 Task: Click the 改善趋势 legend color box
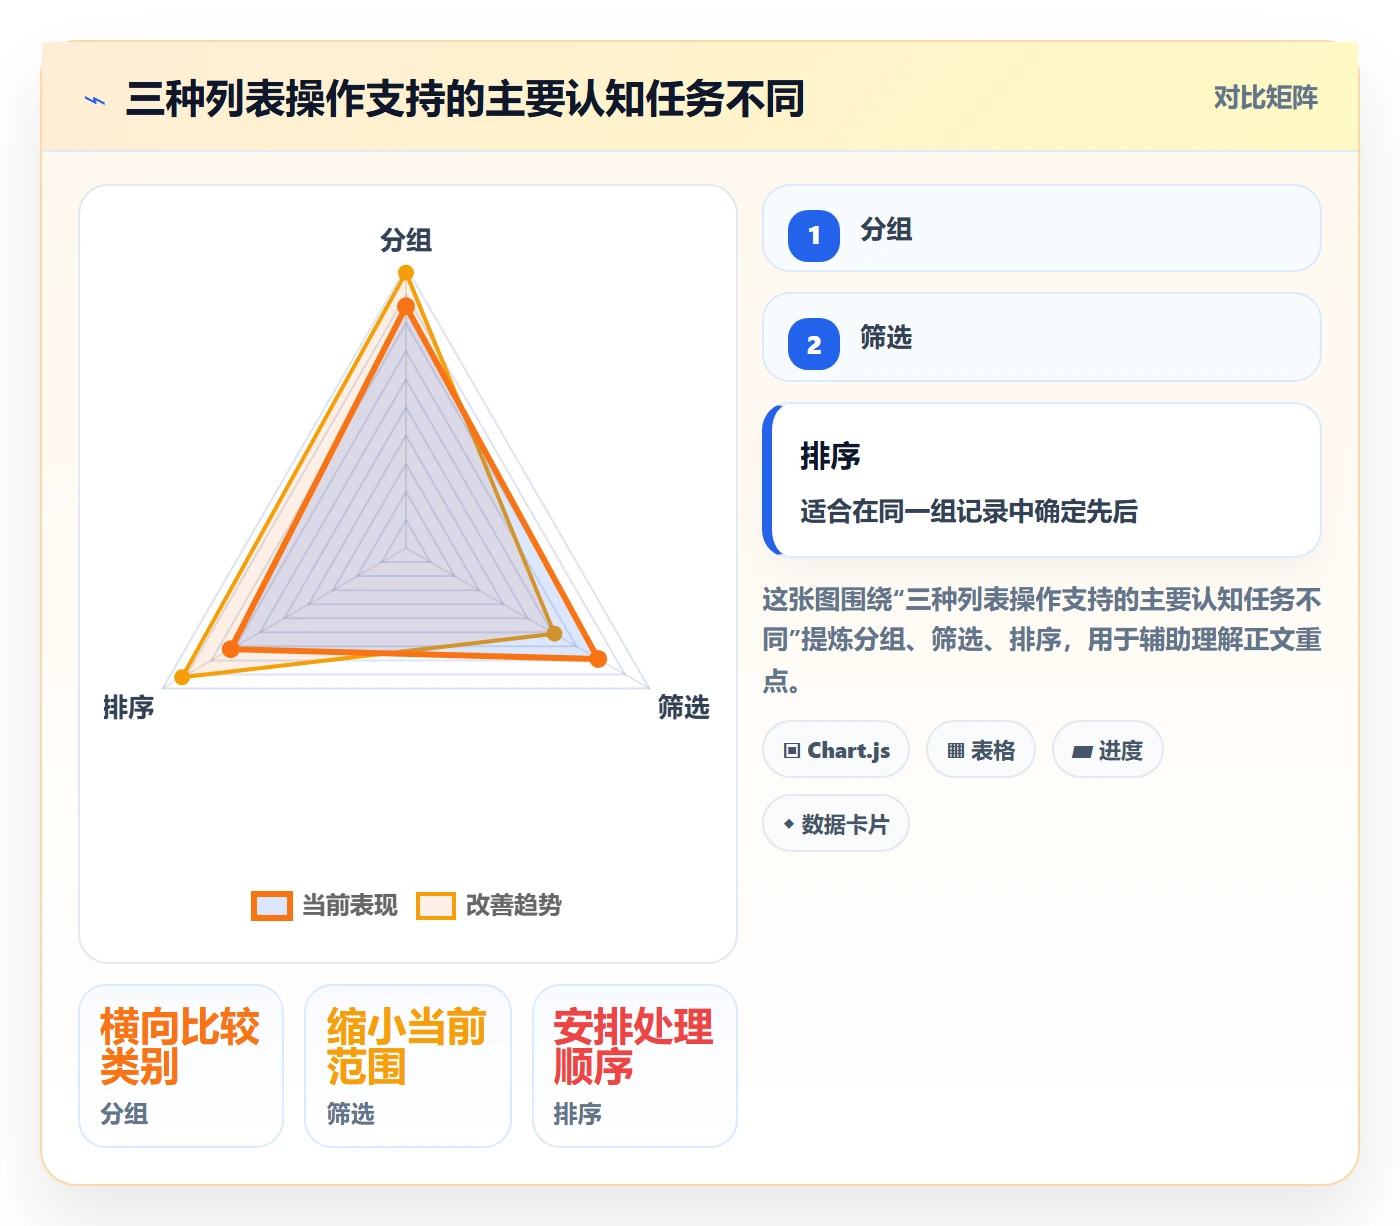coord(436,905)
